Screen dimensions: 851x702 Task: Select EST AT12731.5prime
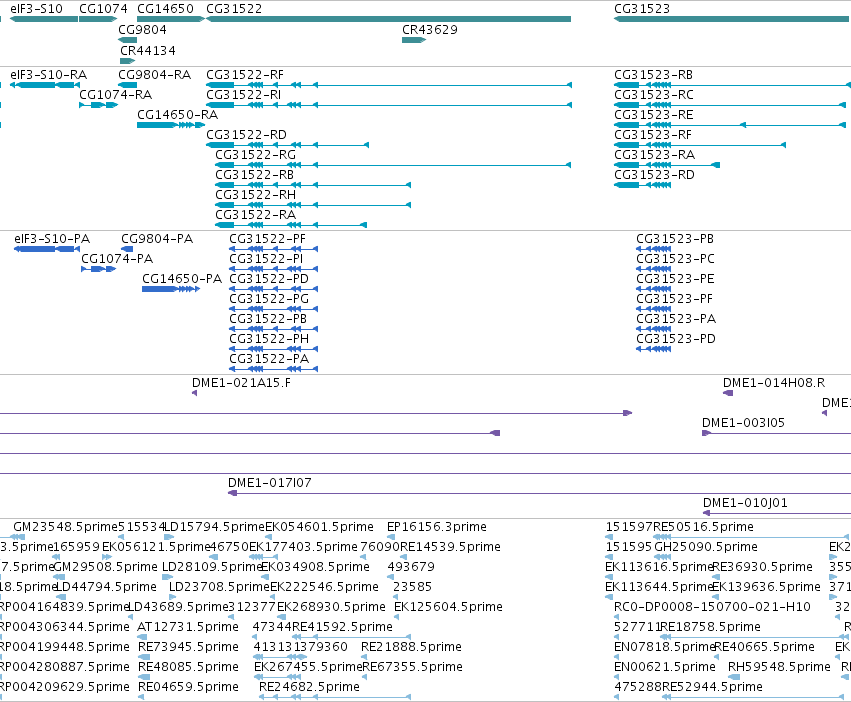pos(188,627)
